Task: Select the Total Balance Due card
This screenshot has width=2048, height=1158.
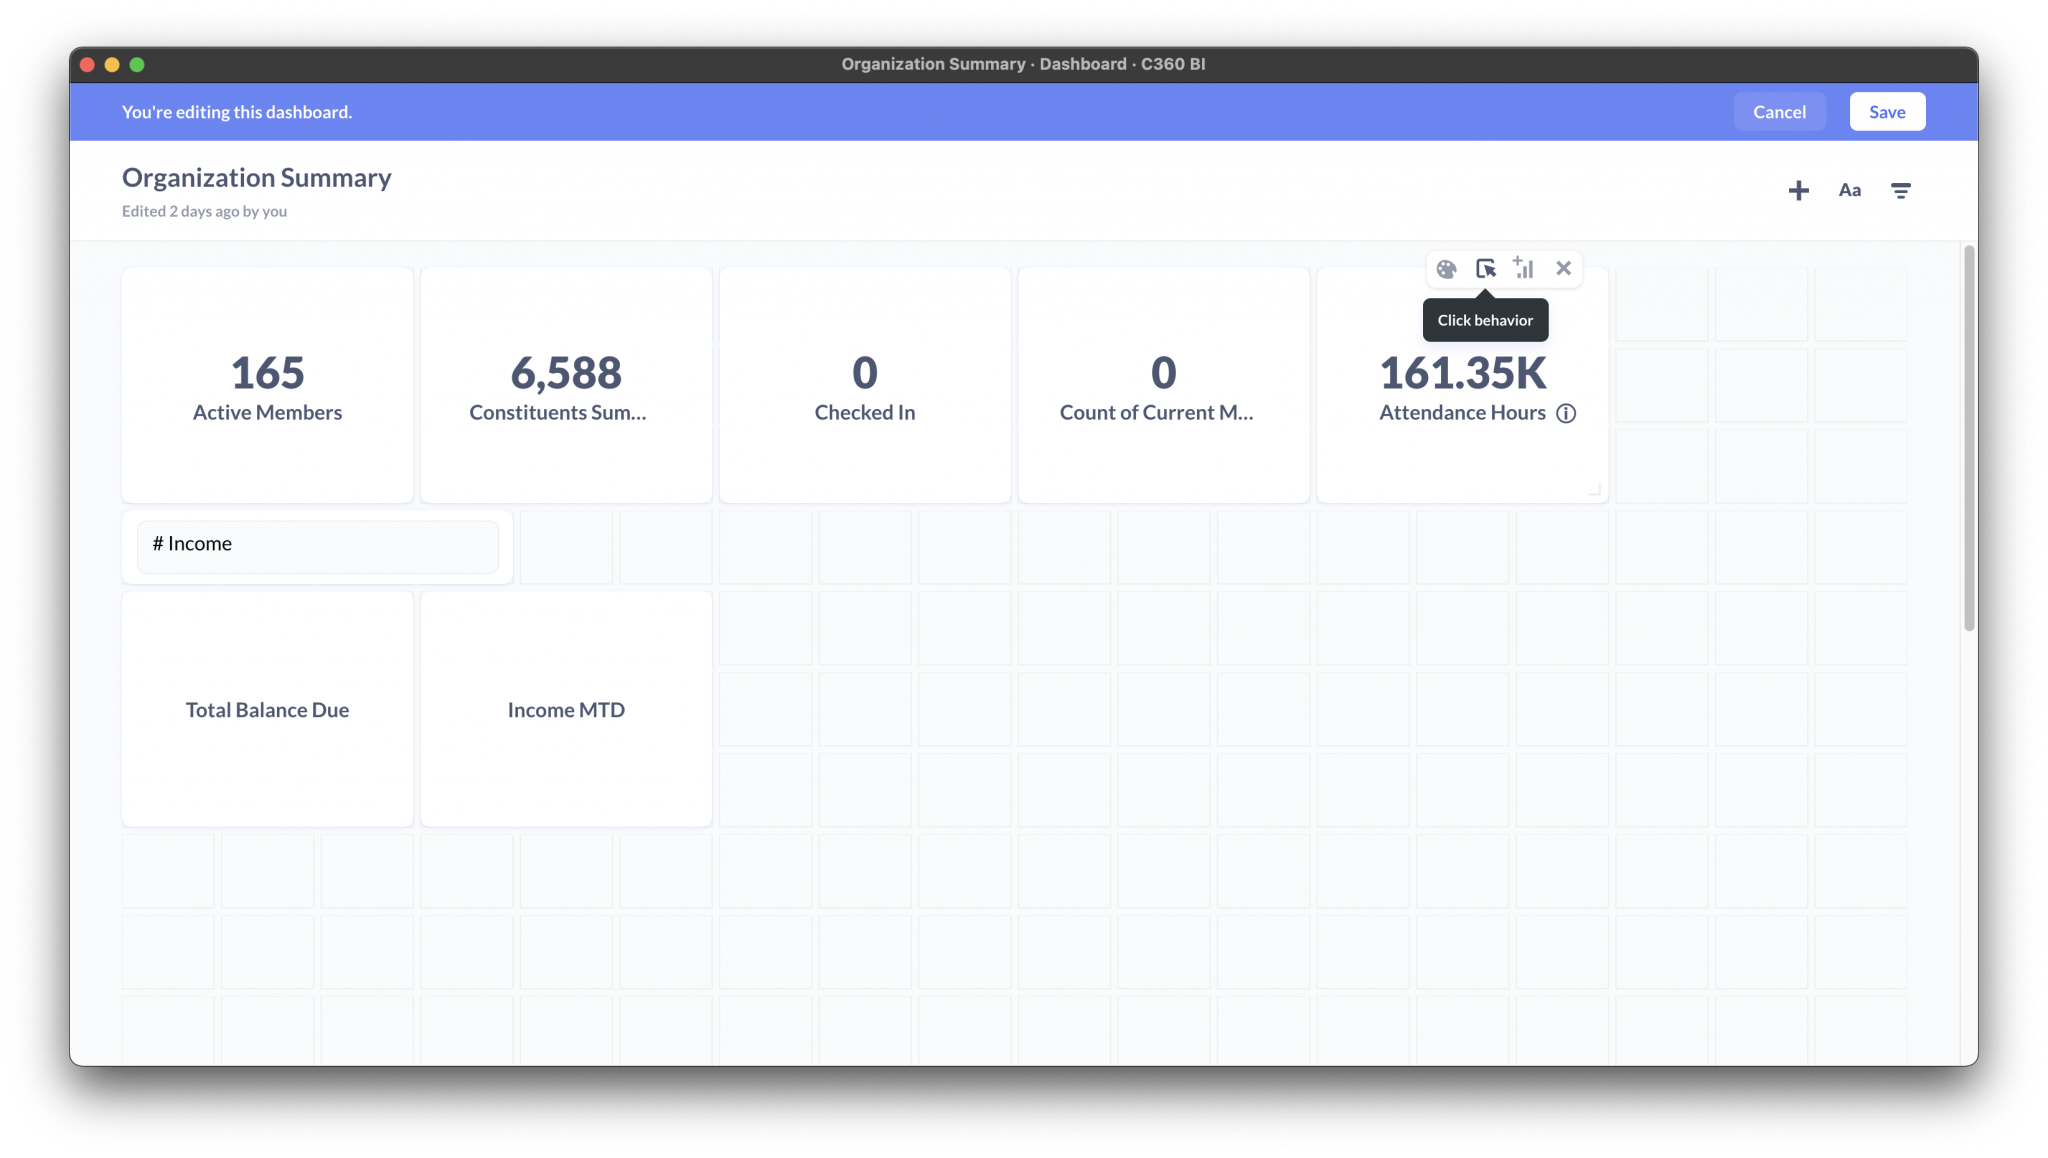Action: (x=266, y=709)
